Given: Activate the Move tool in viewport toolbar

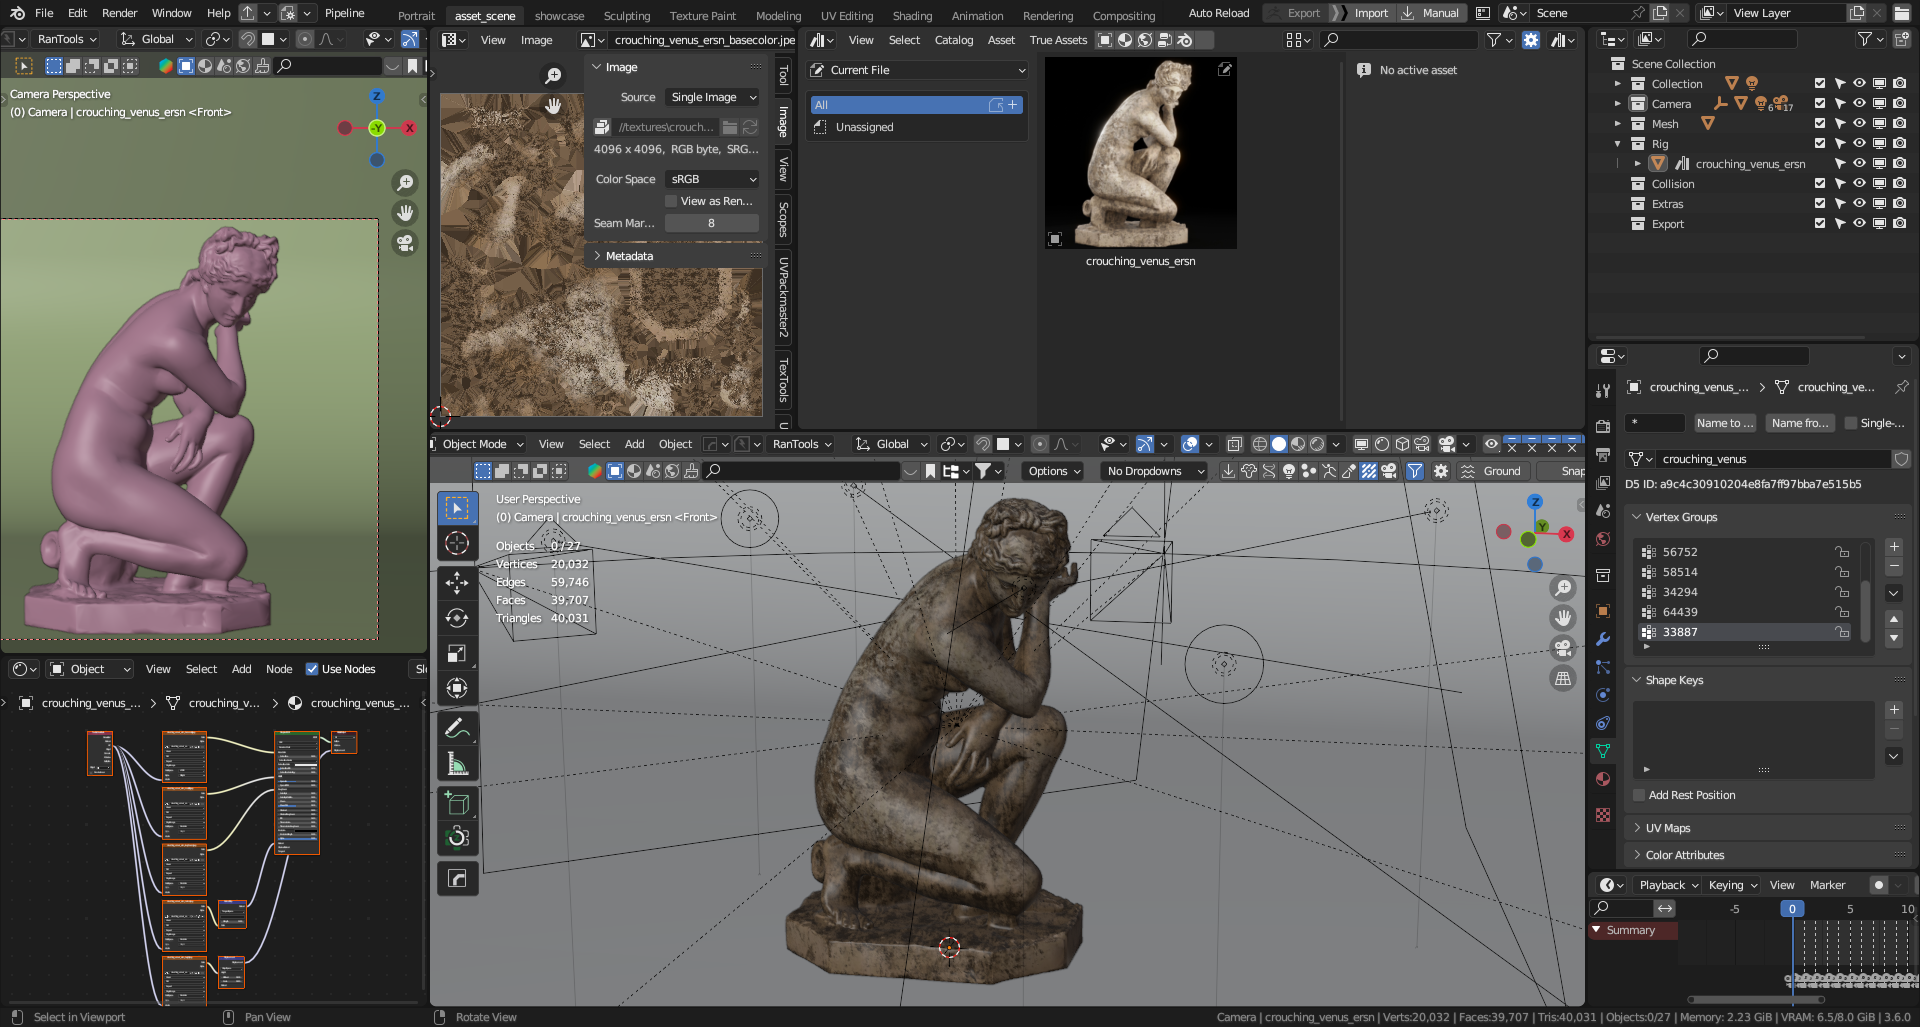Looking at the screenshot, I should click(x=457, y=583).
